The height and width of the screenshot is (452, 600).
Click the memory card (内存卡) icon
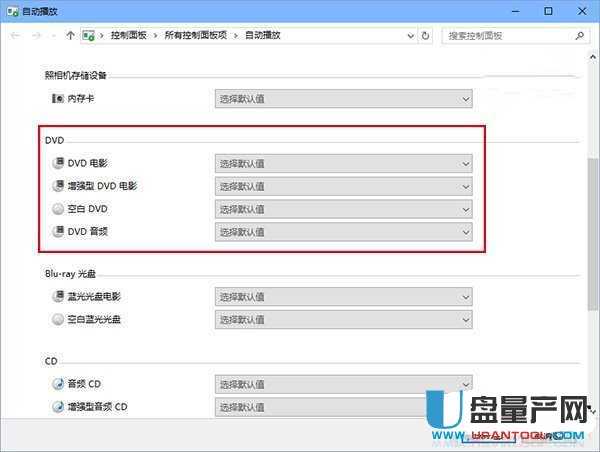57,99
